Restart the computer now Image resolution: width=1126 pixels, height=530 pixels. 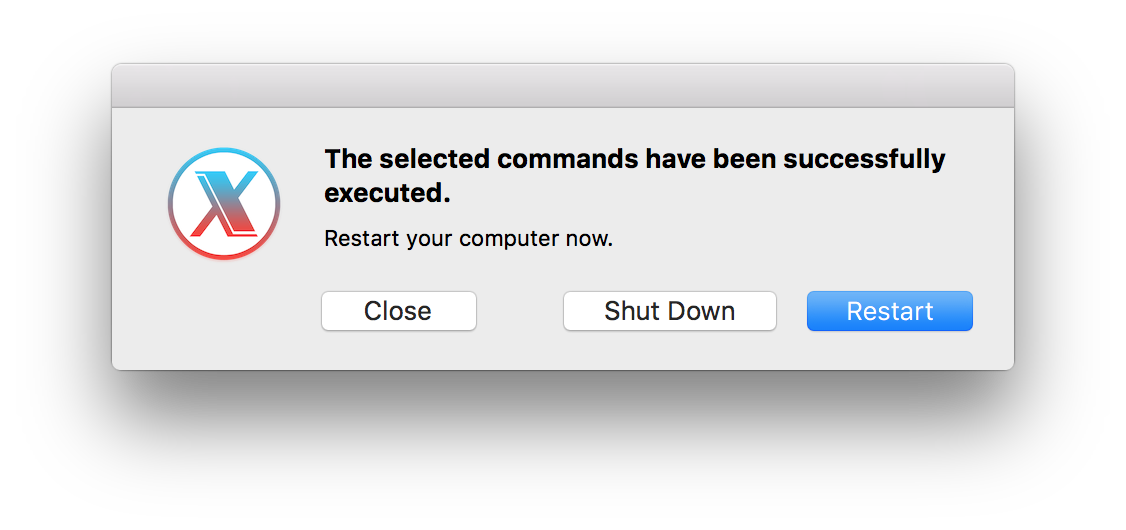click(890, 311)
